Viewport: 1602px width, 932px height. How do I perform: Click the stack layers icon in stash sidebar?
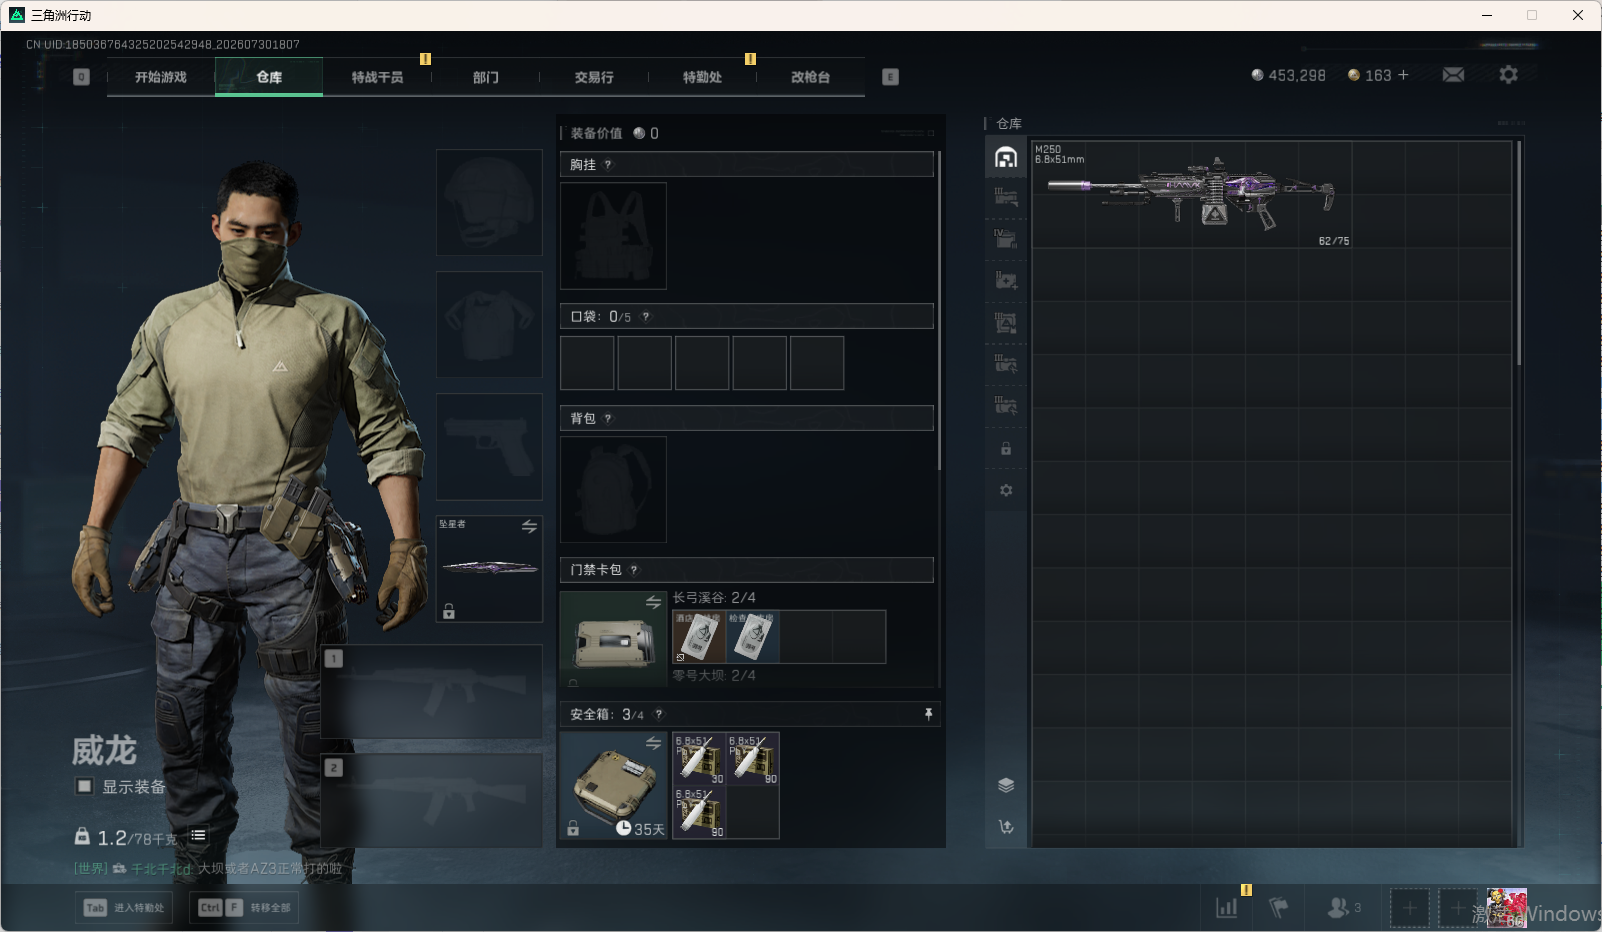click(x=1006, y=785)
